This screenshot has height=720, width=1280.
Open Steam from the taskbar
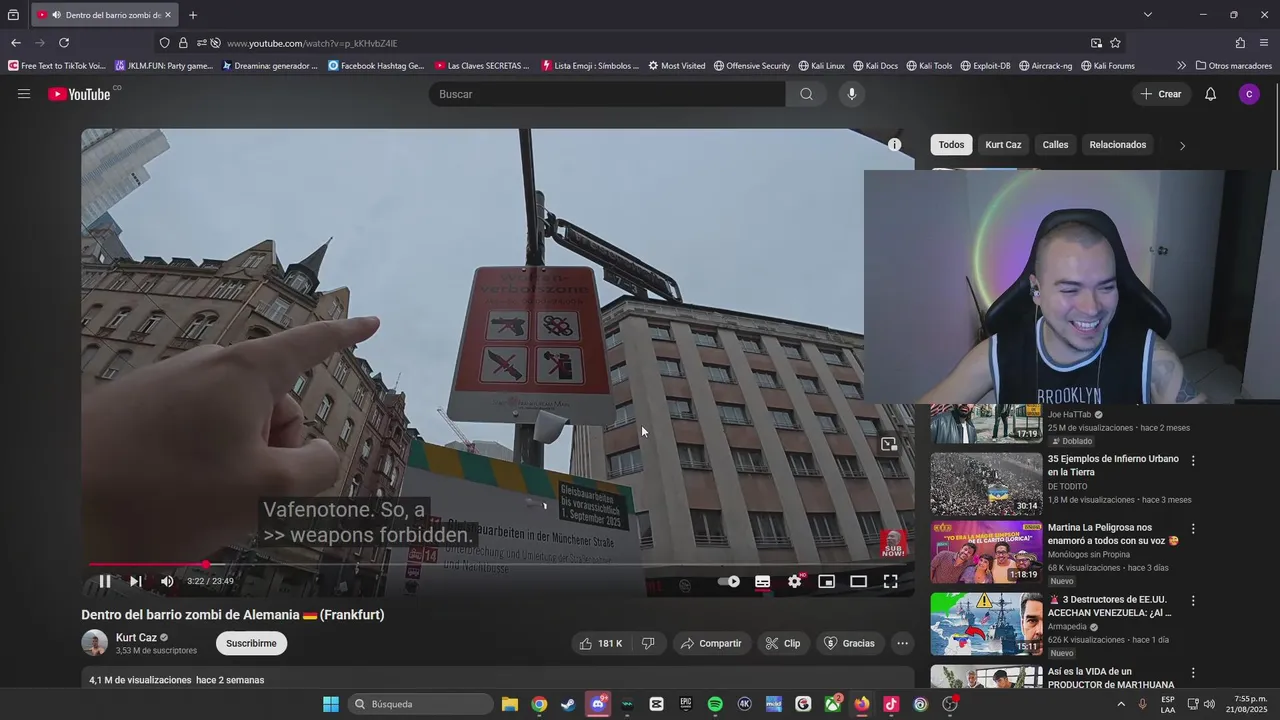click(568, 704)
